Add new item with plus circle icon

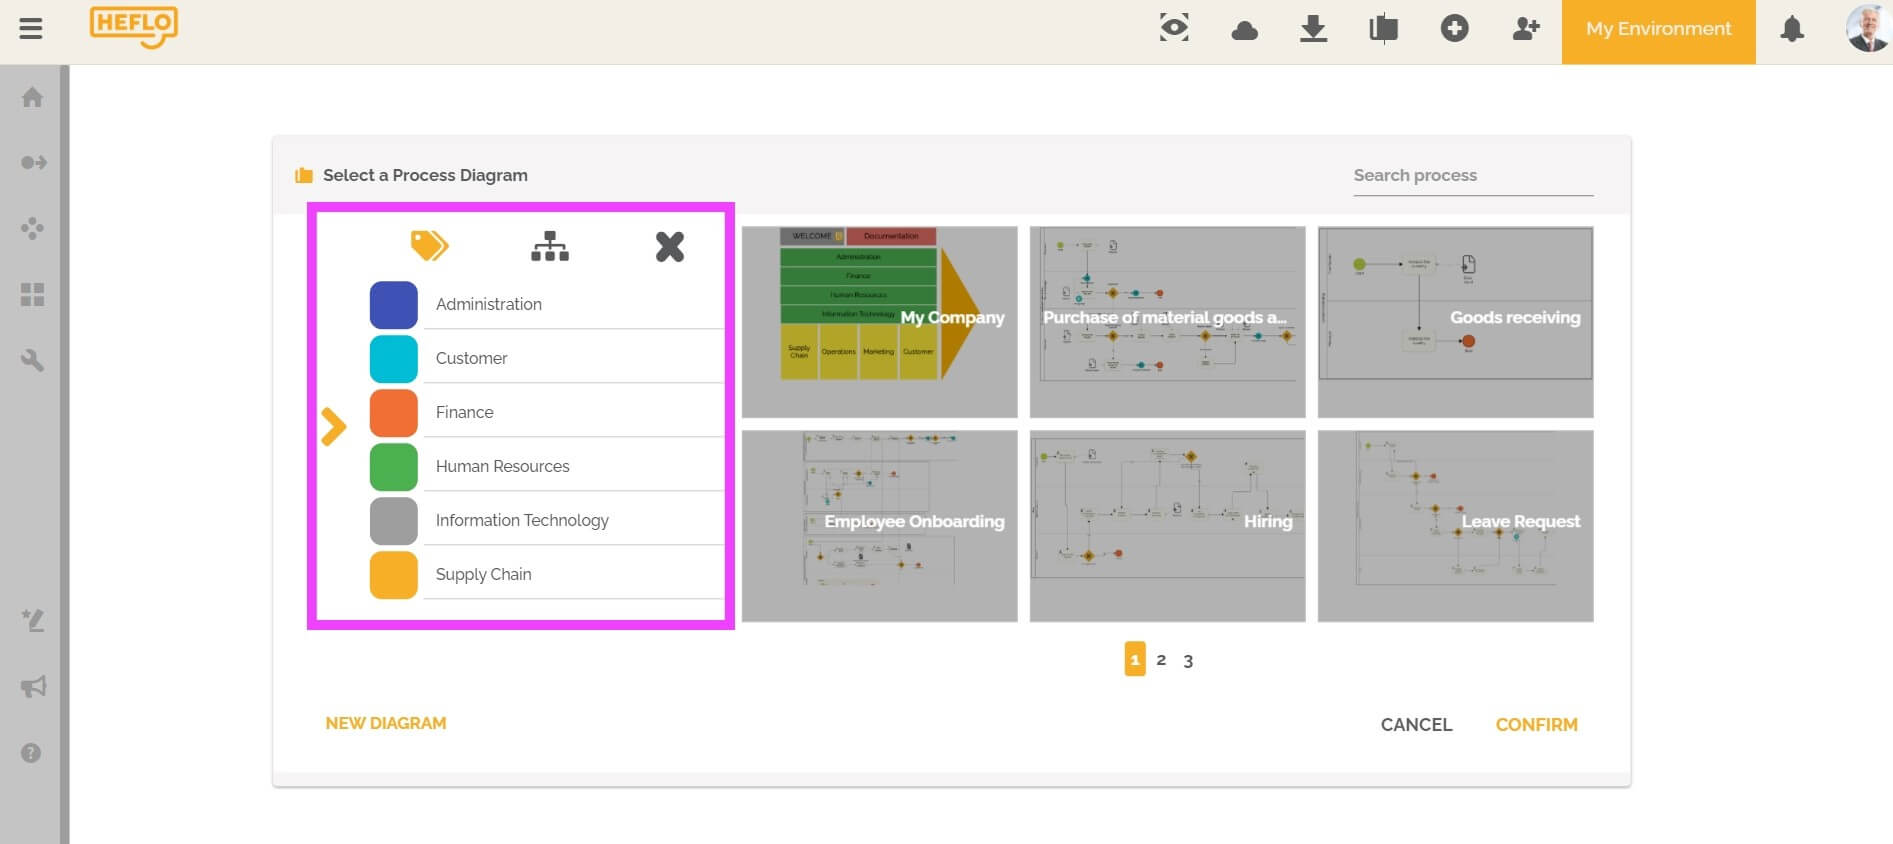pyautogui.click(x=1454, y=28)
